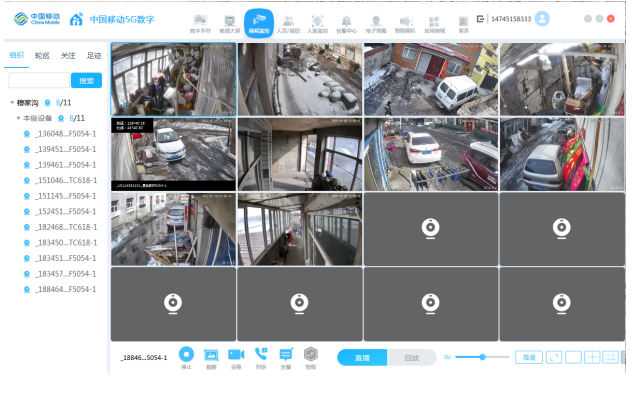
Task: Open the 数字乡村 module icon
Action: coord(200,24)
